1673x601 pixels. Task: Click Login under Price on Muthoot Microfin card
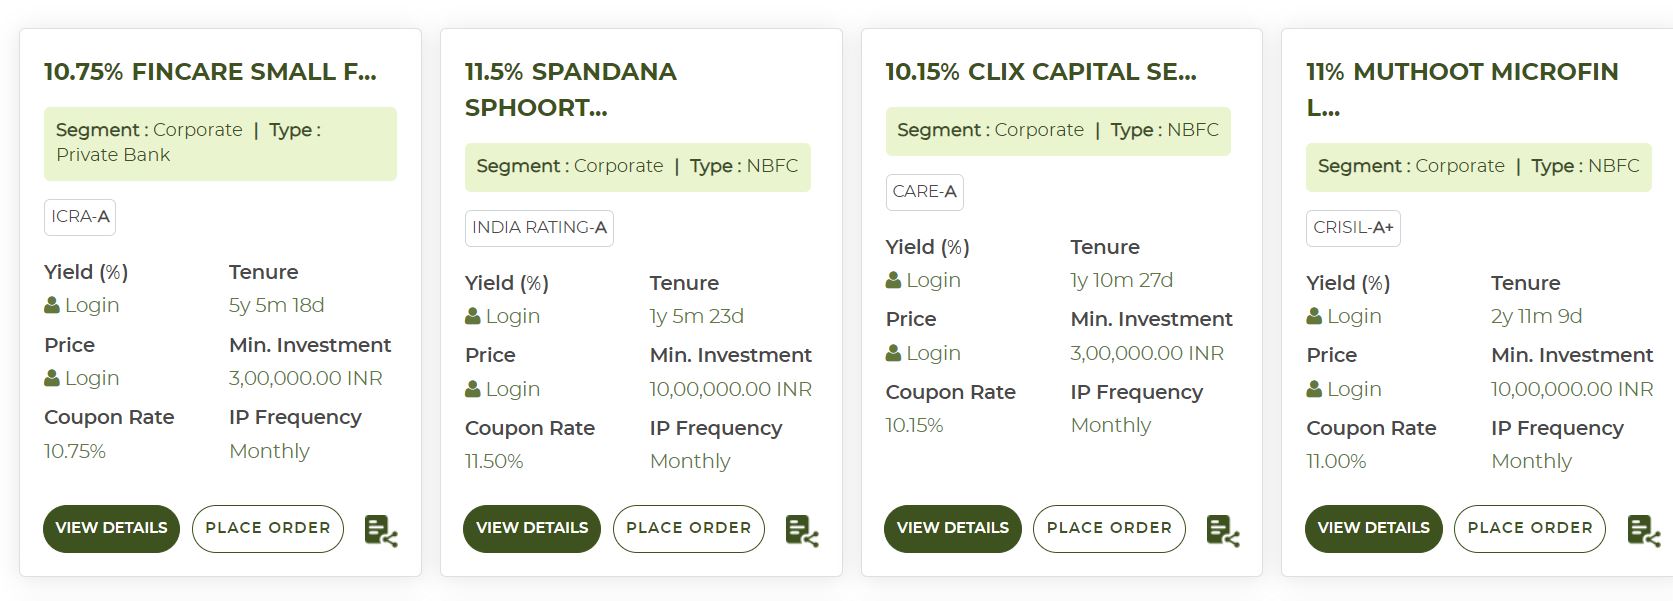tap(1354, 389)
